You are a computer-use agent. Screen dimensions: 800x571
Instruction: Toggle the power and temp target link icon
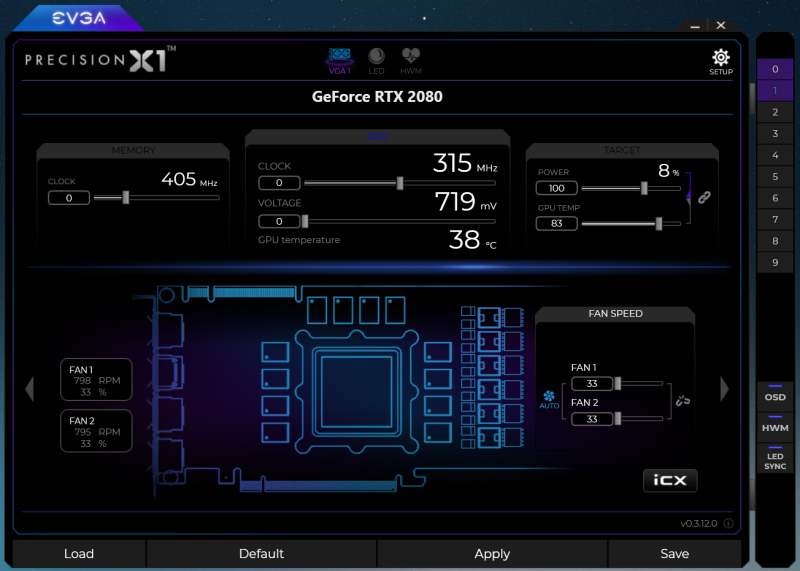coord(704,197)
